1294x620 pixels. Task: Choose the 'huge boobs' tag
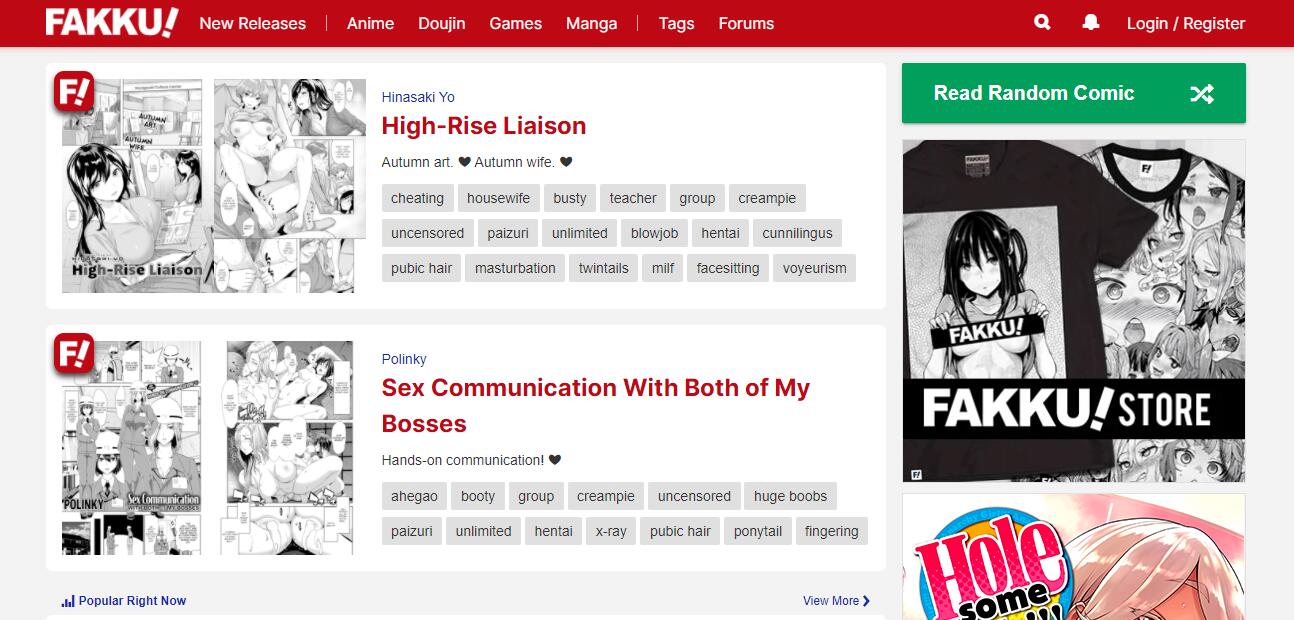(790, 496)
